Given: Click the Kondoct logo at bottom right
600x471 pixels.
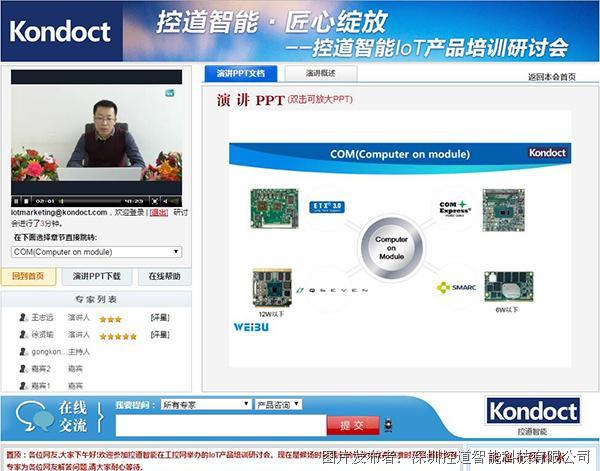Looking at the screenshot, I should point(533,411).
